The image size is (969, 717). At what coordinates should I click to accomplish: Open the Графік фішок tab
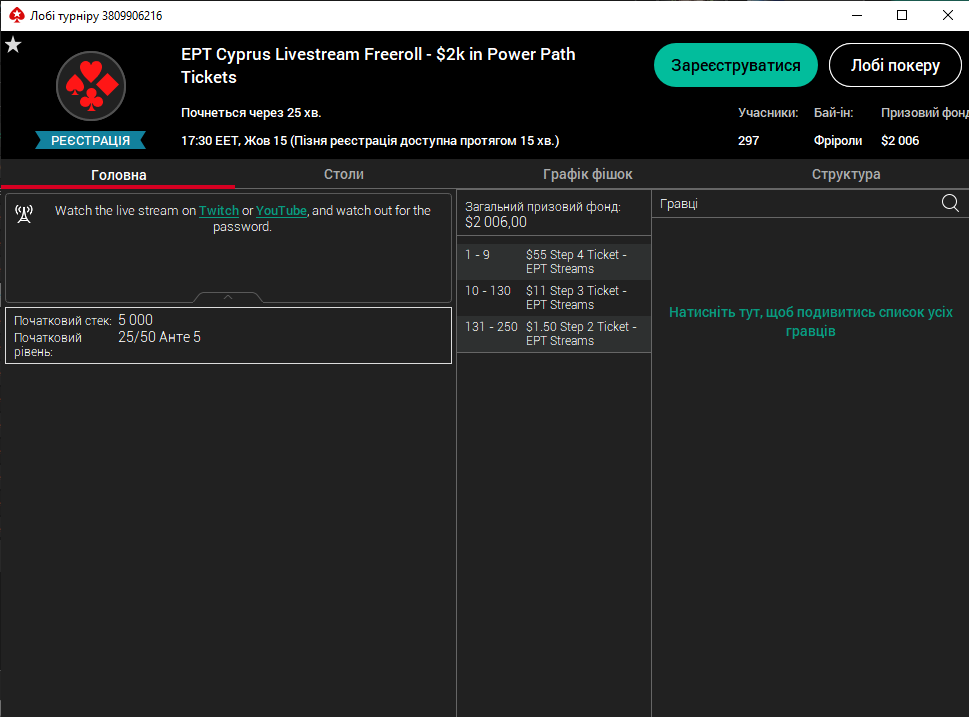click(588, 174)
